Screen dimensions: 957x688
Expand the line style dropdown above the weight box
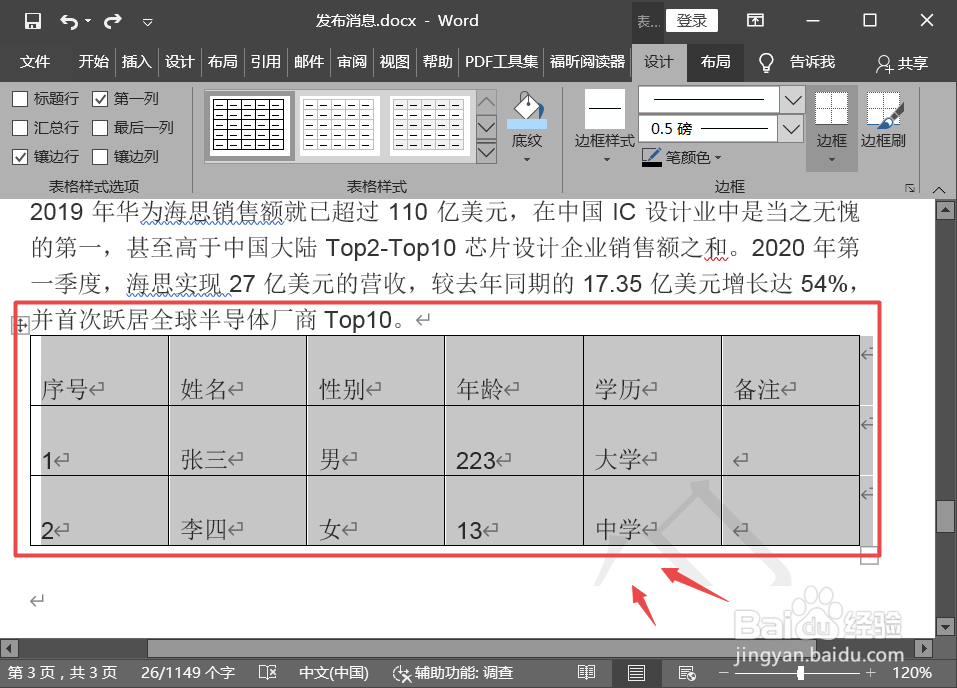[x=791, y=99]
